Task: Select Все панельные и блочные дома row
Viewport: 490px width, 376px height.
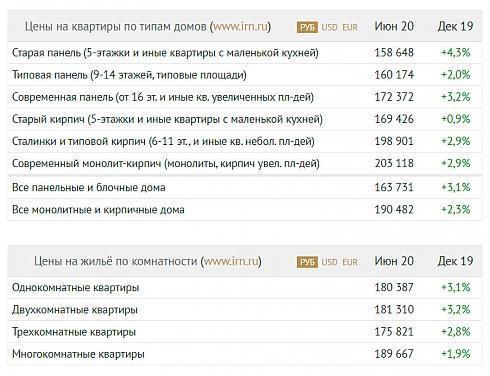Action: point(245,187)
